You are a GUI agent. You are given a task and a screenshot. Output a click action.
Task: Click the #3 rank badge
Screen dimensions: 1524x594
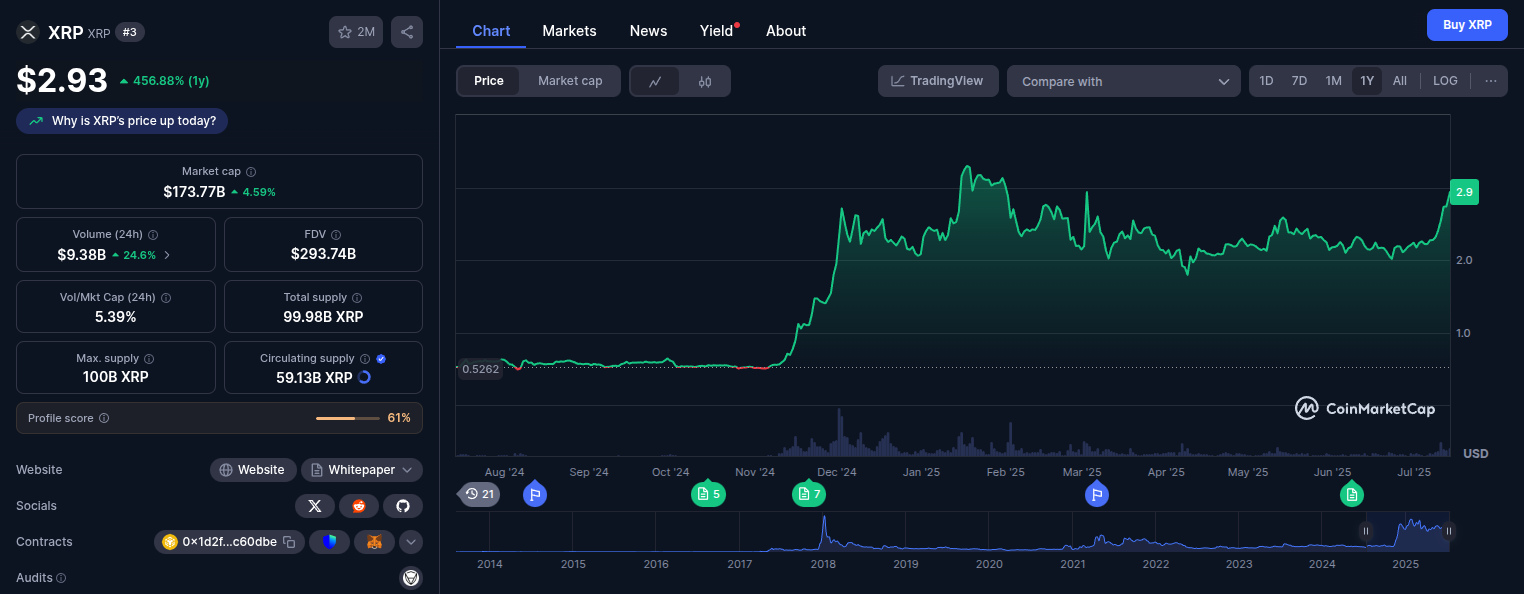point(130,32)
